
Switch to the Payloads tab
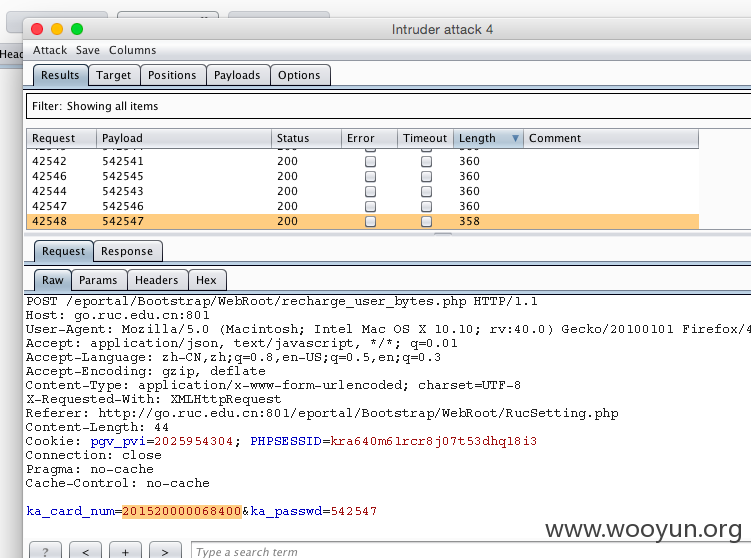(x=237, y=75)
